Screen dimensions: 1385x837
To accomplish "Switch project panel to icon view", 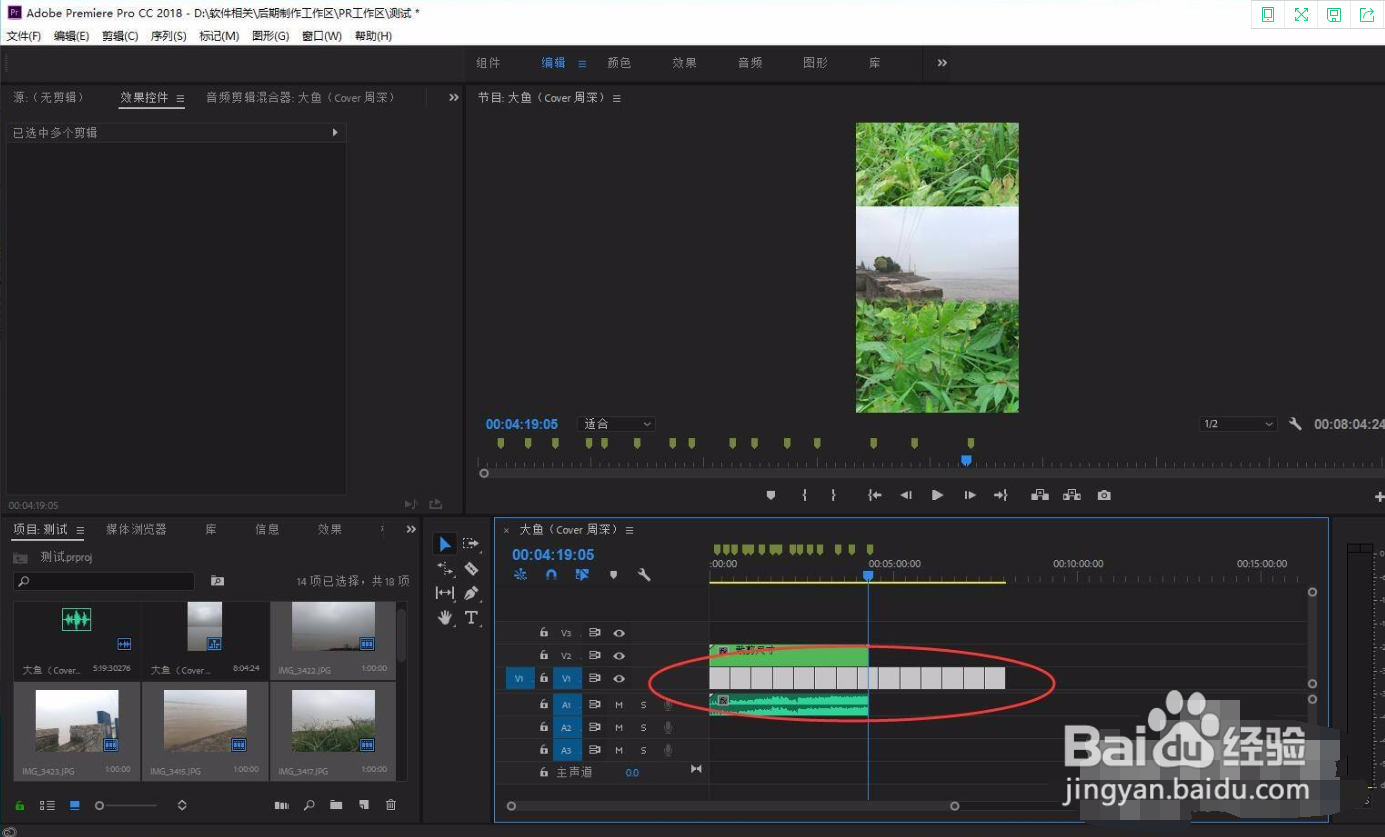I will 75,805.
